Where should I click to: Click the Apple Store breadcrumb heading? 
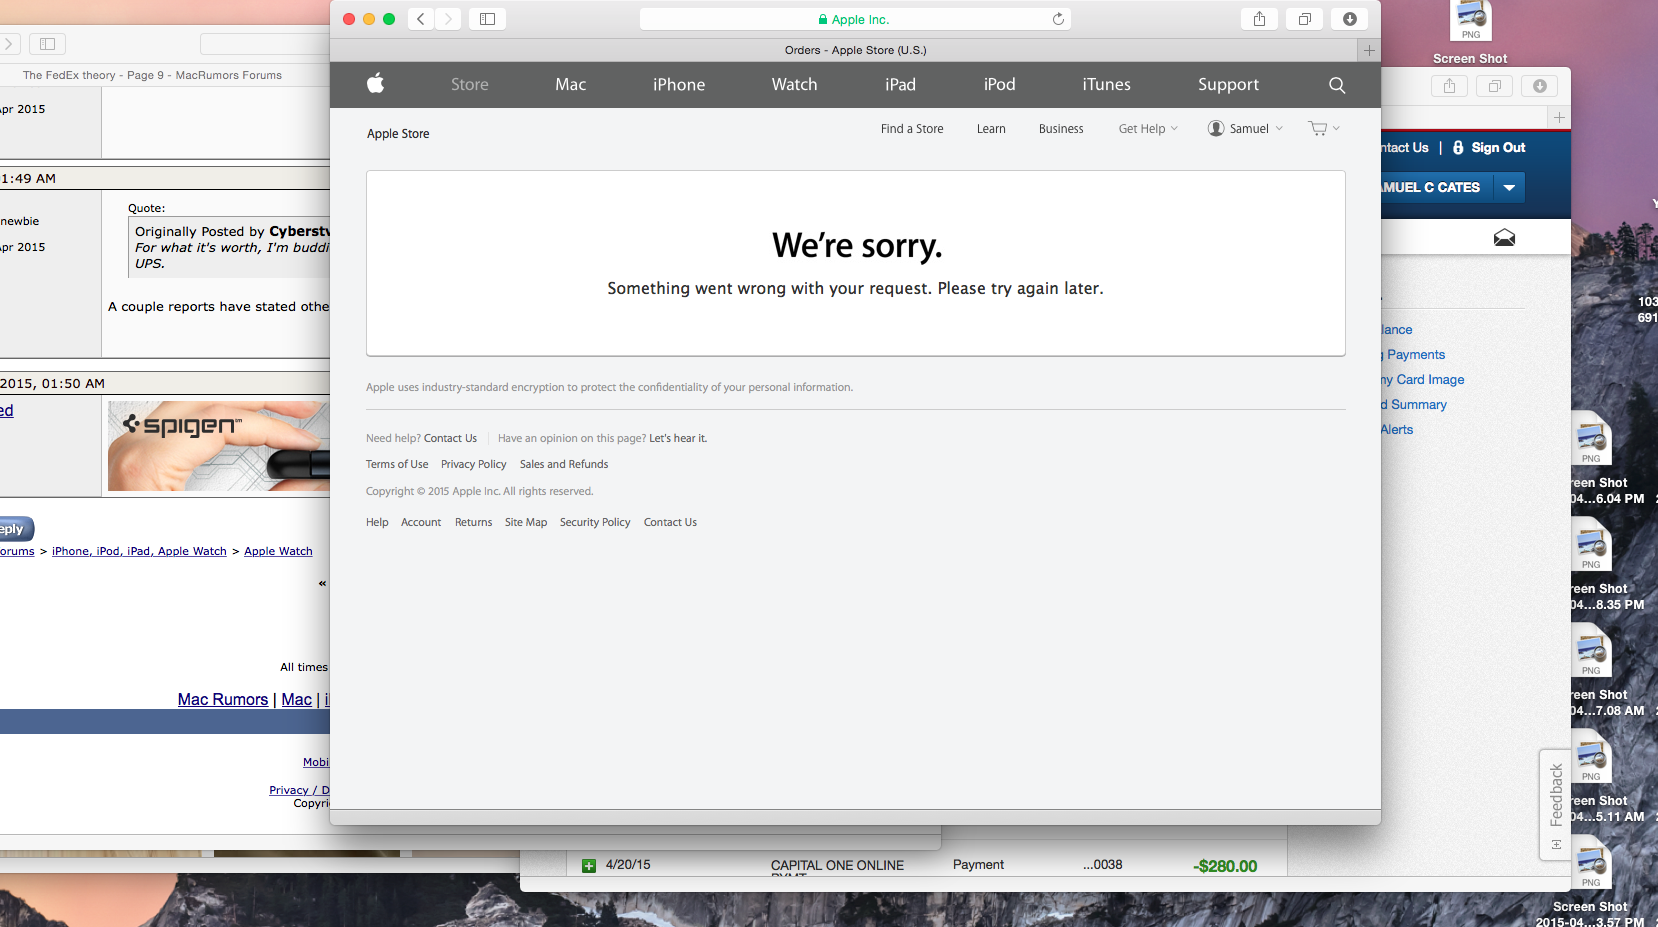[398, 134]
